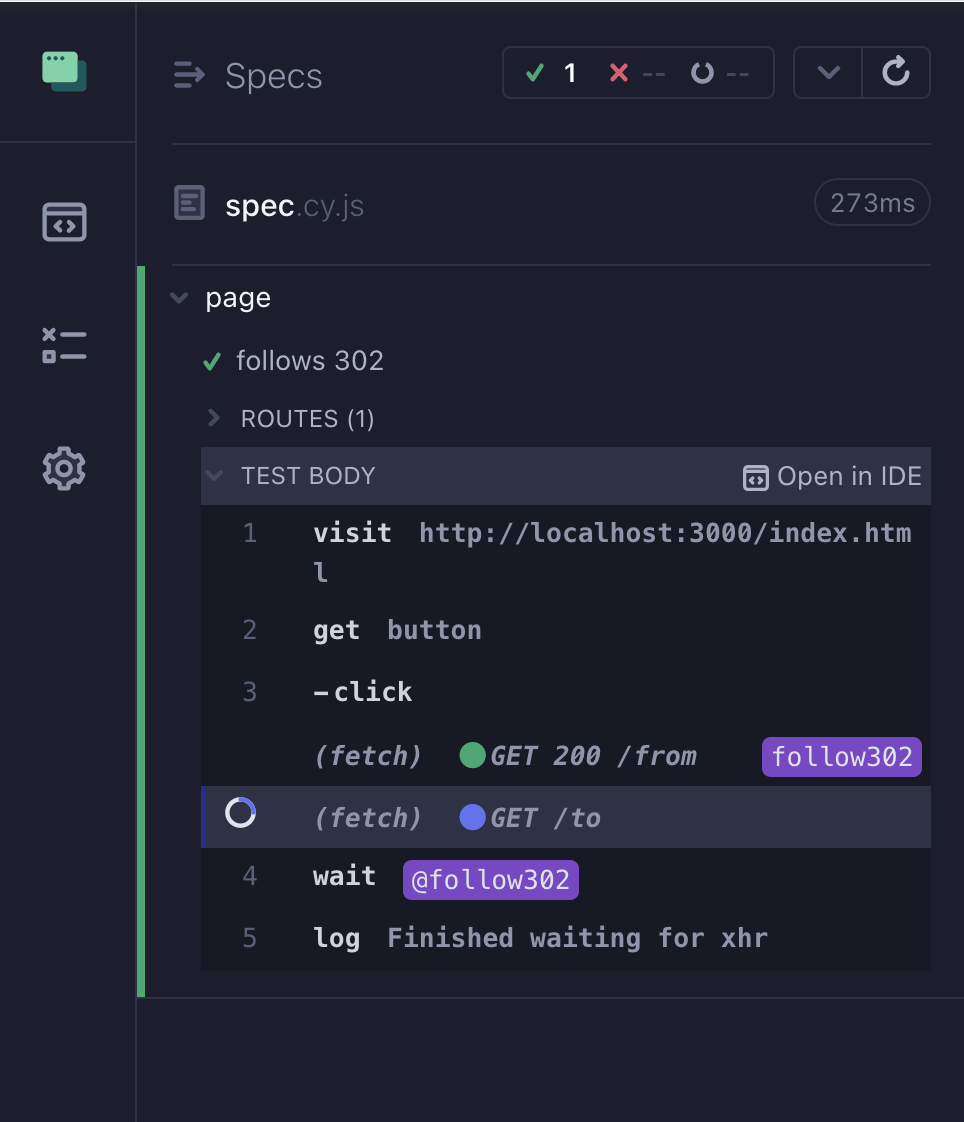
Task: Select the follows 302 test entry
Action: coord(310,361)
